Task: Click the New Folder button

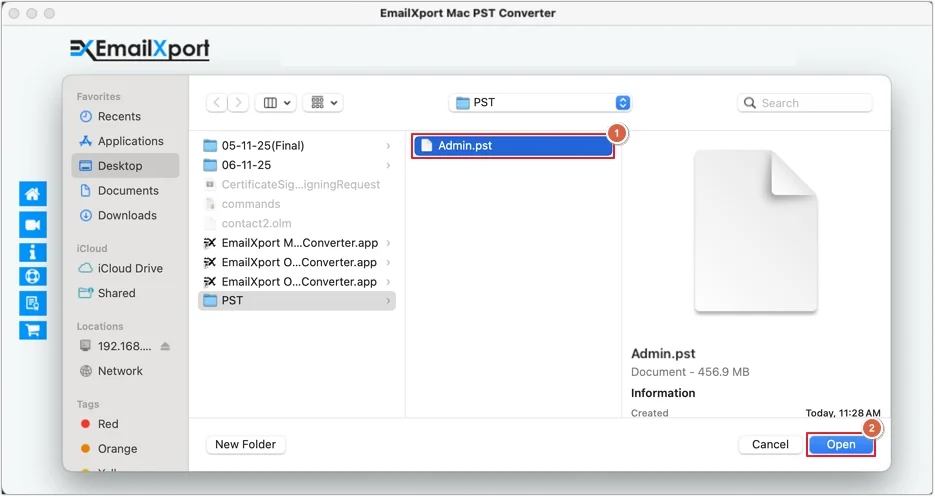Action: (247, 444)
